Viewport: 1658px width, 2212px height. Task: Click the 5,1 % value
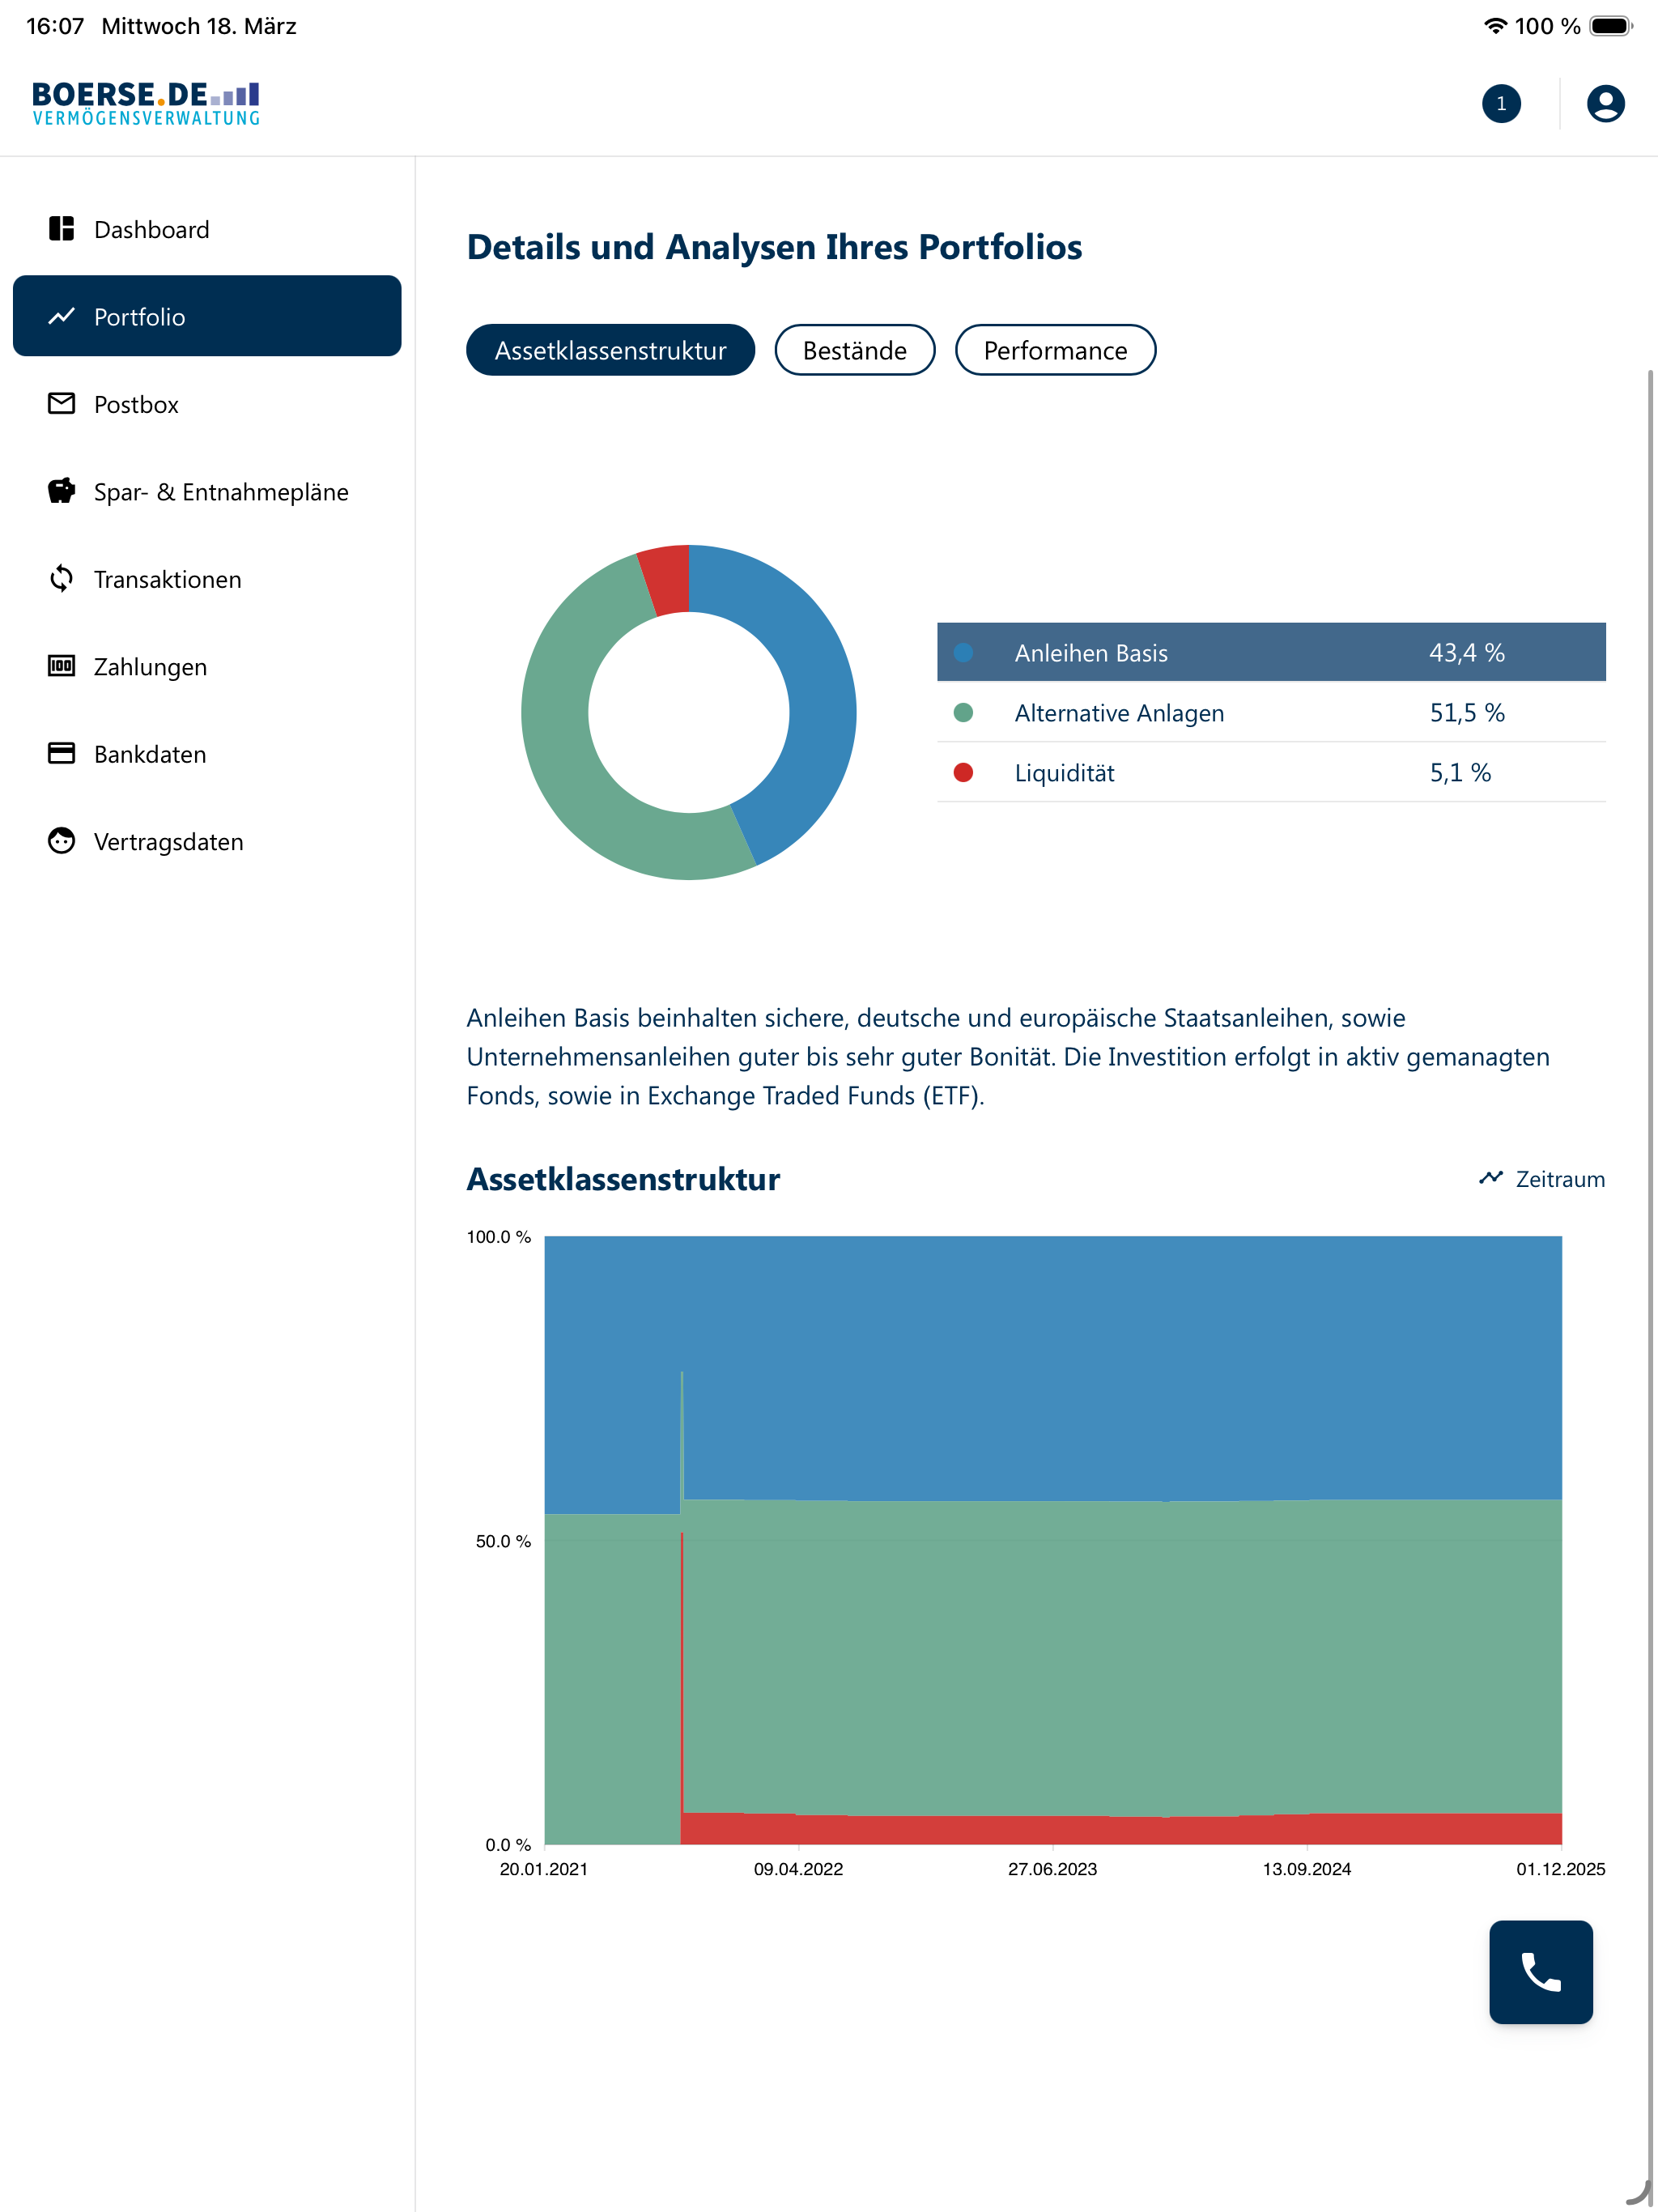point(1459,772)
